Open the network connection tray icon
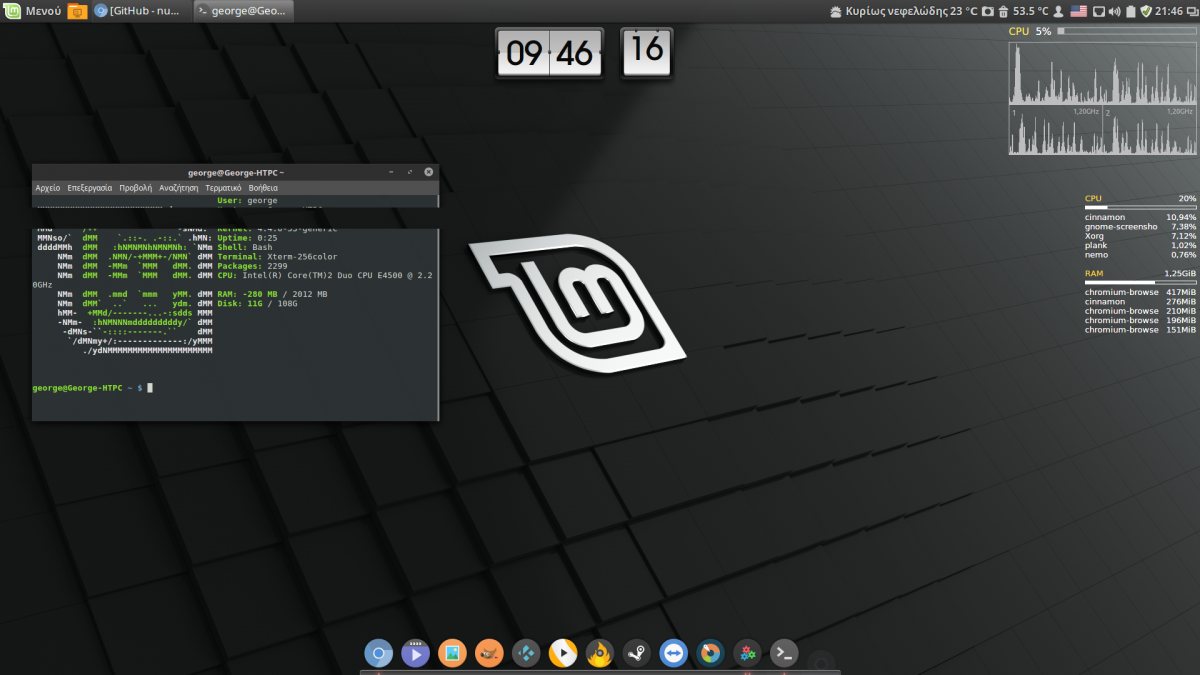Image resolution: width=1200 pixels, height=675 pixels. coord(1098,11)
